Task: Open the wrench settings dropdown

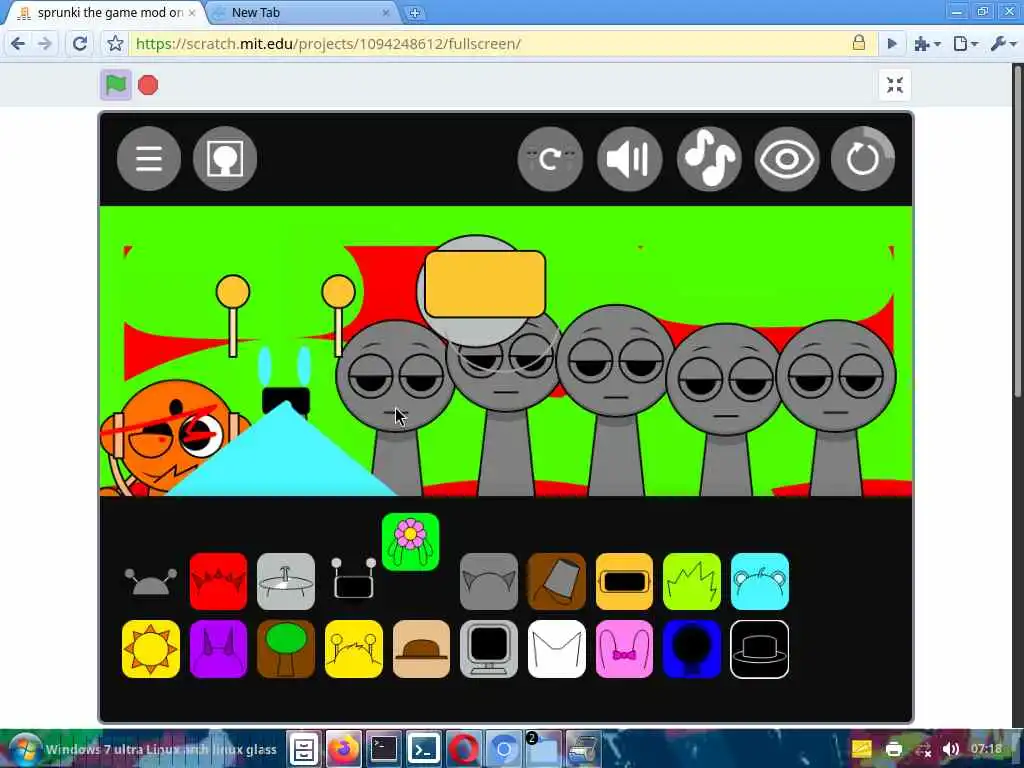Action: click(x=1003, y=44)
